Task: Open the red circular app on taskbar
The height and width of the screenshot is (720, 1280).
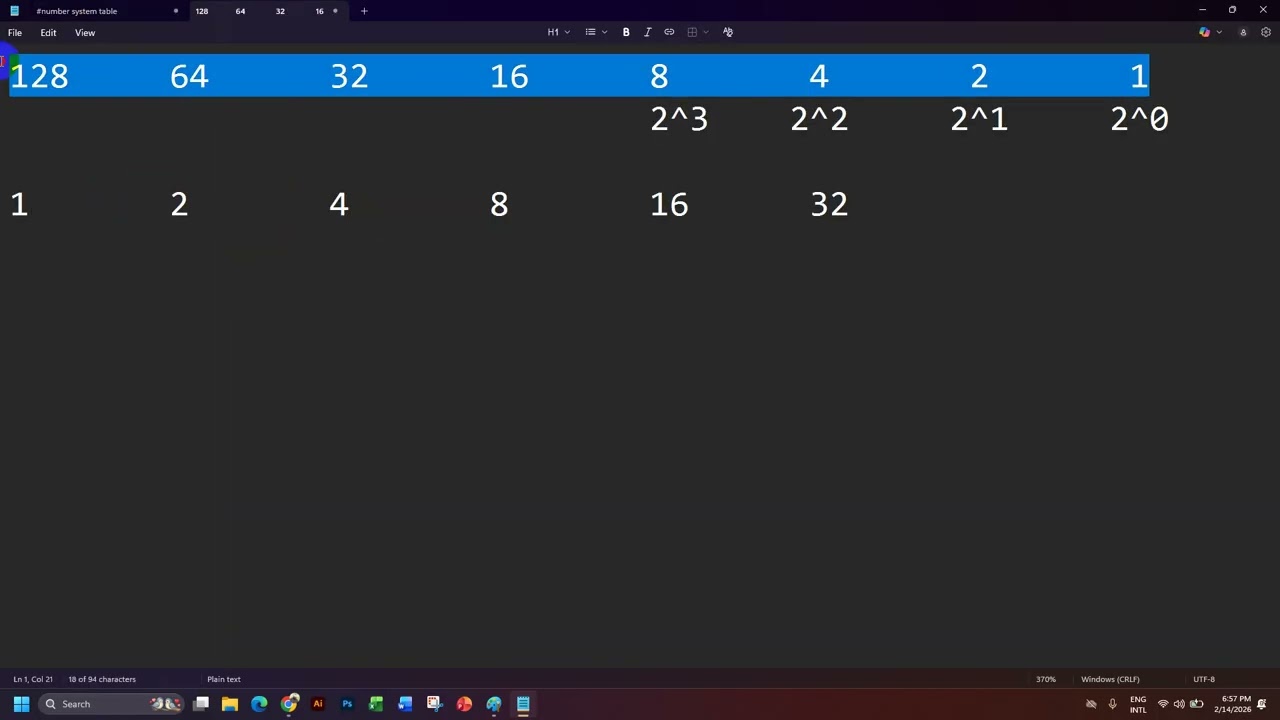Action: (x=464, y=704)
